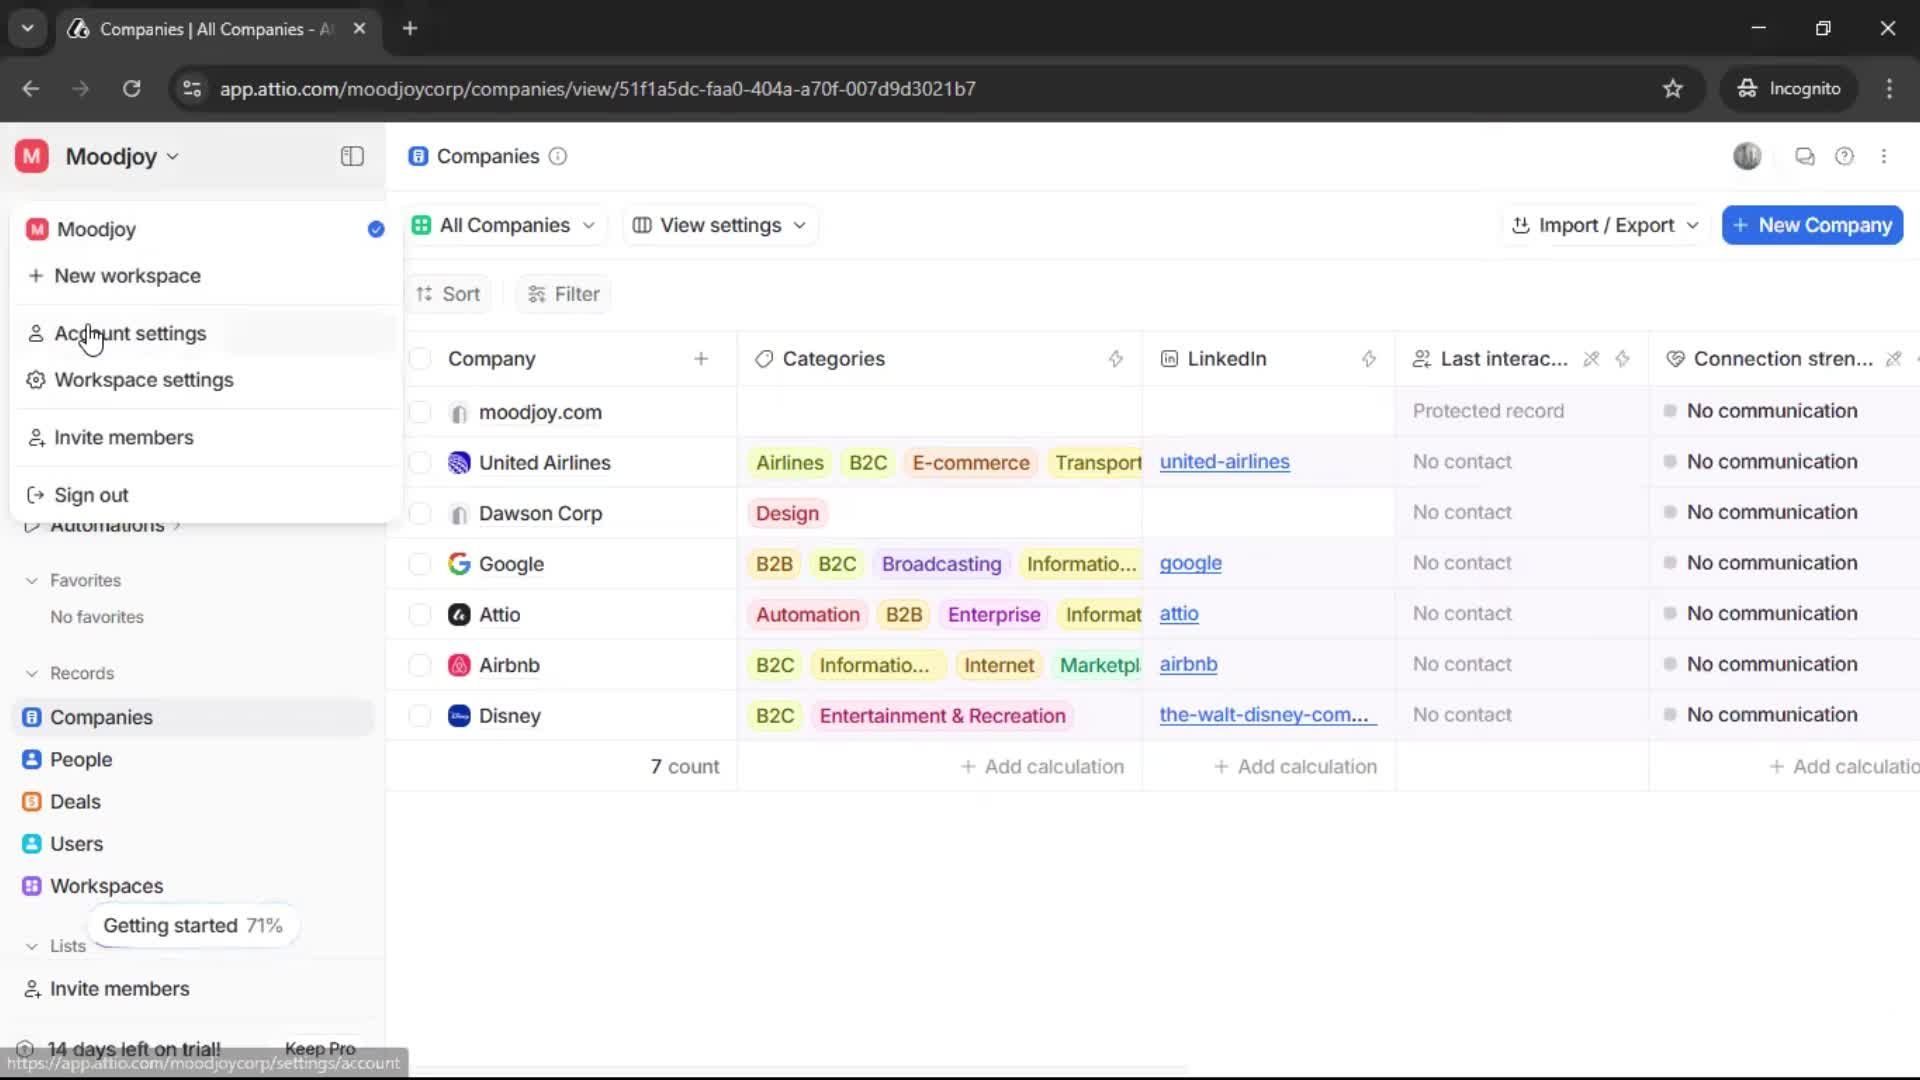Open the All Companies view dropdown
Screen dimensions: 1920x1080
pyautogui.click(x=504, y=226)
